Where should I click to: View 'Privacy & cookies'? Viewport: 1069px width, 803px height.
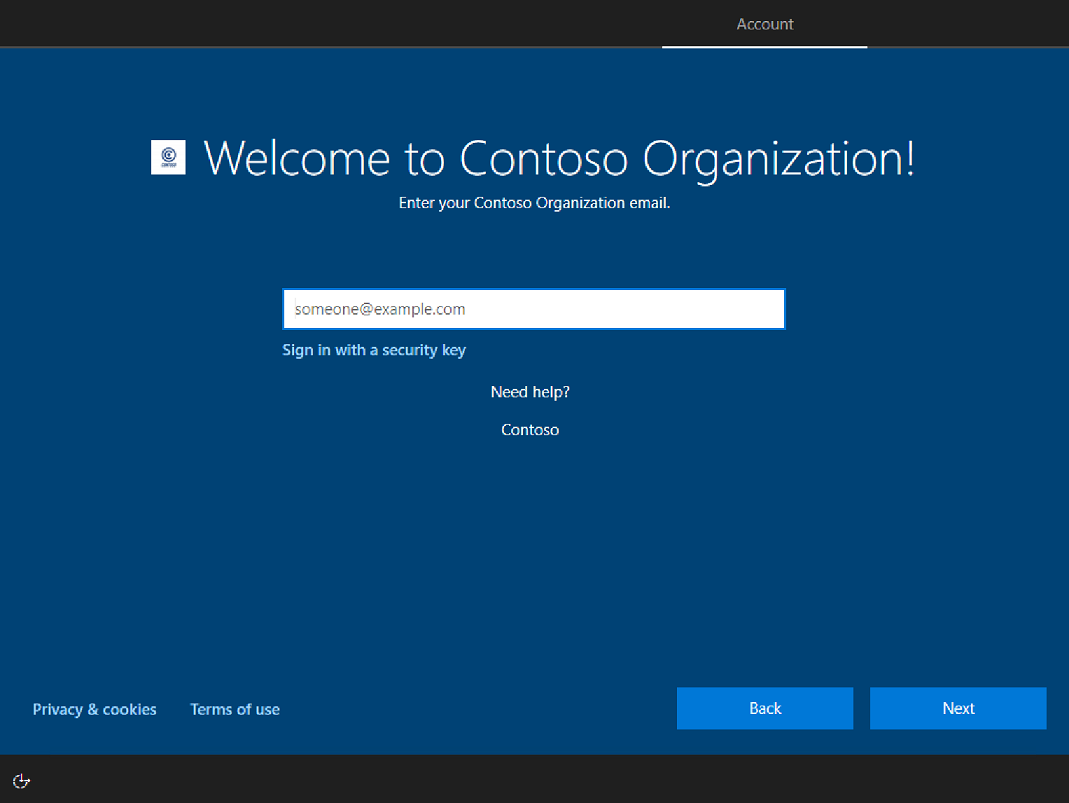click(94, 709)
